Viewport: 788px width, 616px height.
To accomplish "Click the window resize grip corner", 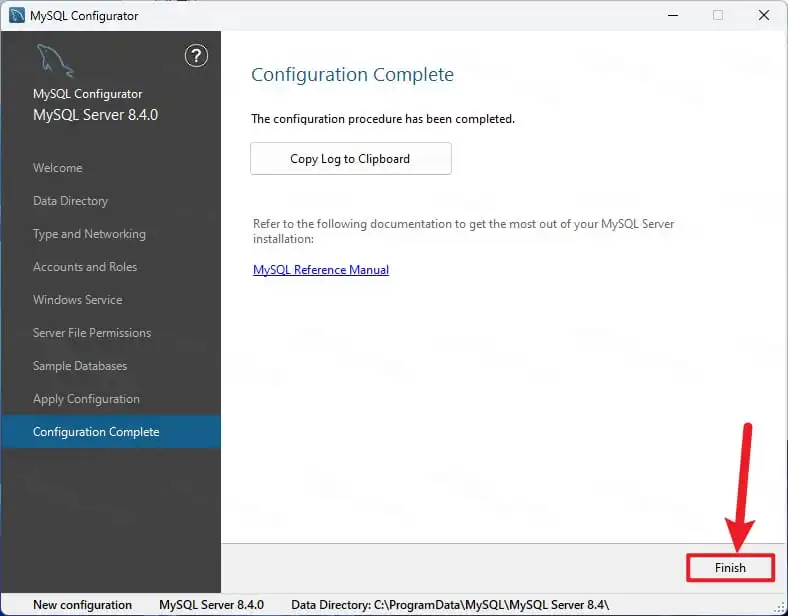I will [779, 608].
